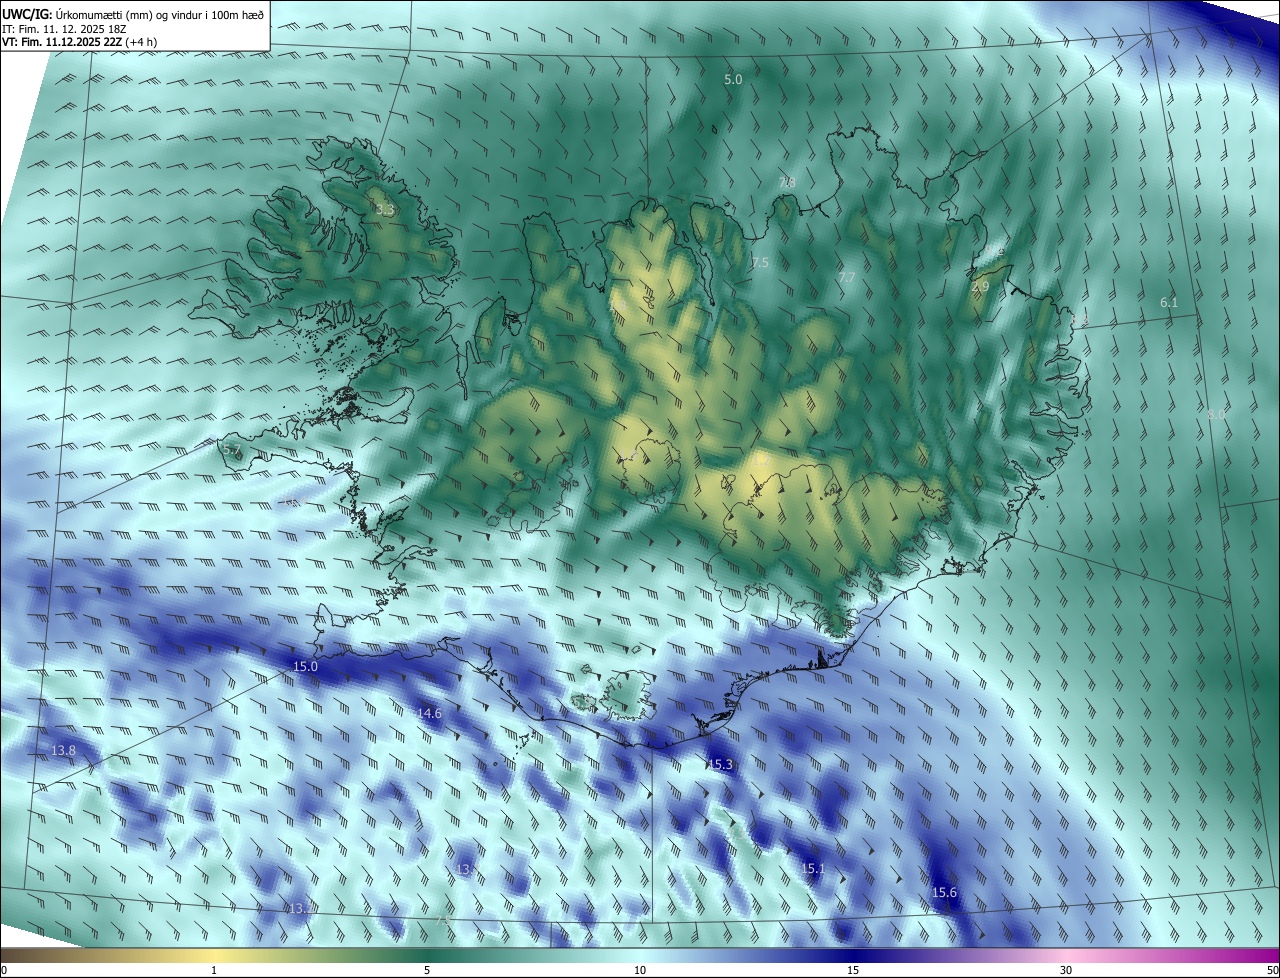Click the 15.0 value label southwest of Iceland
Viewport: 1280px width, 978px height.
304,666
